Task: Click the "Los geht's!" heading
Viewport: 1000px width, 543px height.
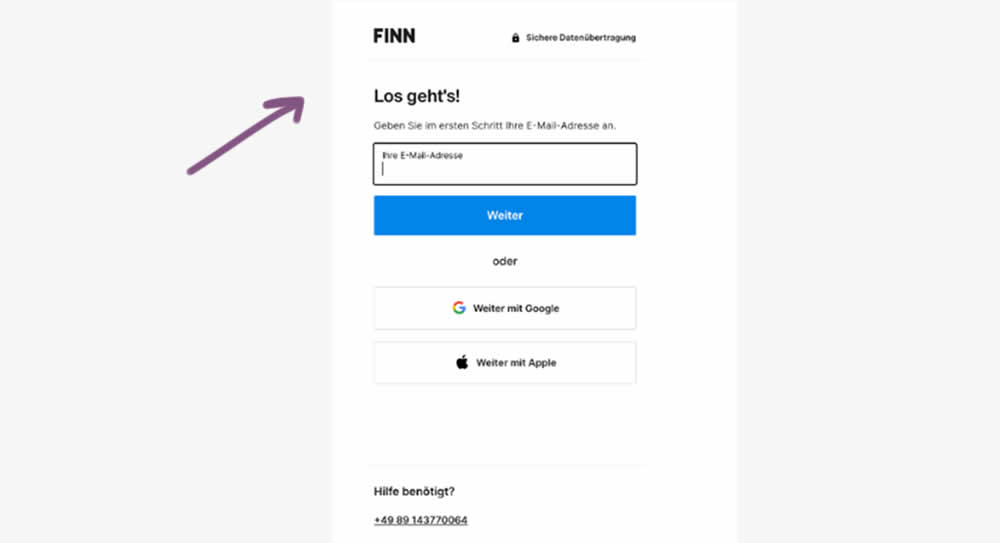Action: click(x=417, y=96)
